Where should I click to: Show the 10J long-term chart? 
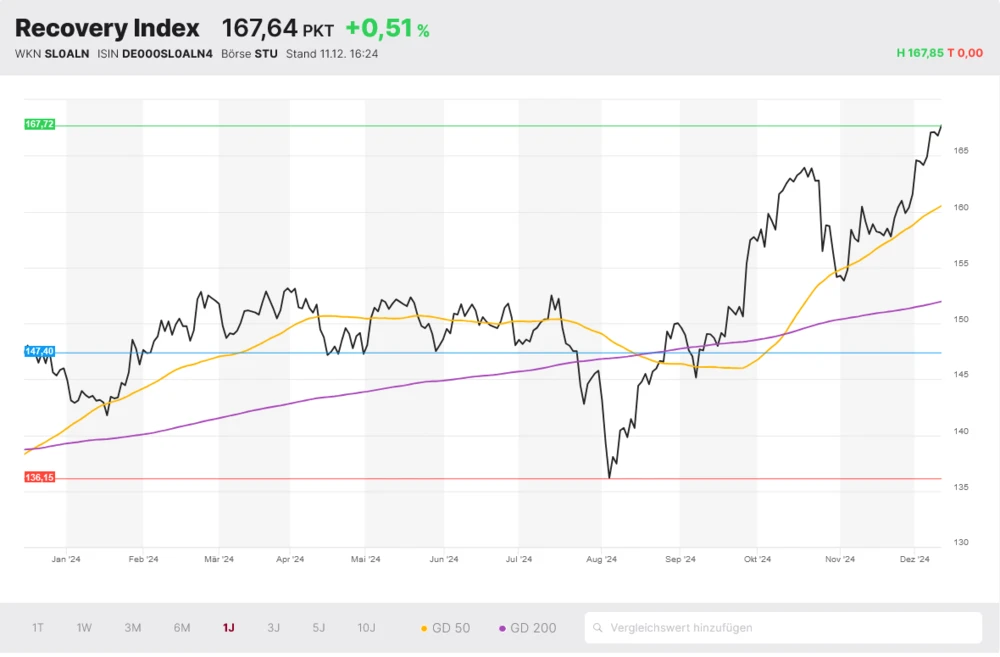[367, 627]
